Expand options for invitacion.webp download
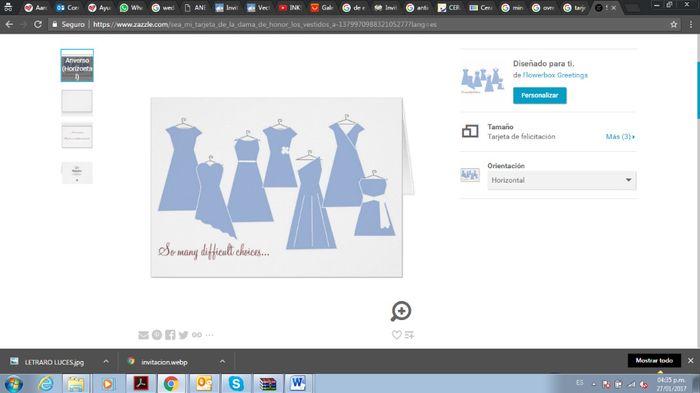Screen dimensions: 700x393 (222, 362)
